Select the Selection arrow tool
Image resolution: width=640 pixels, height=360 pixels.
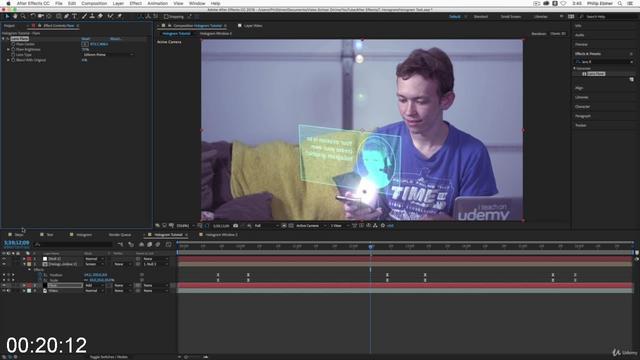(x=7, y=16)
